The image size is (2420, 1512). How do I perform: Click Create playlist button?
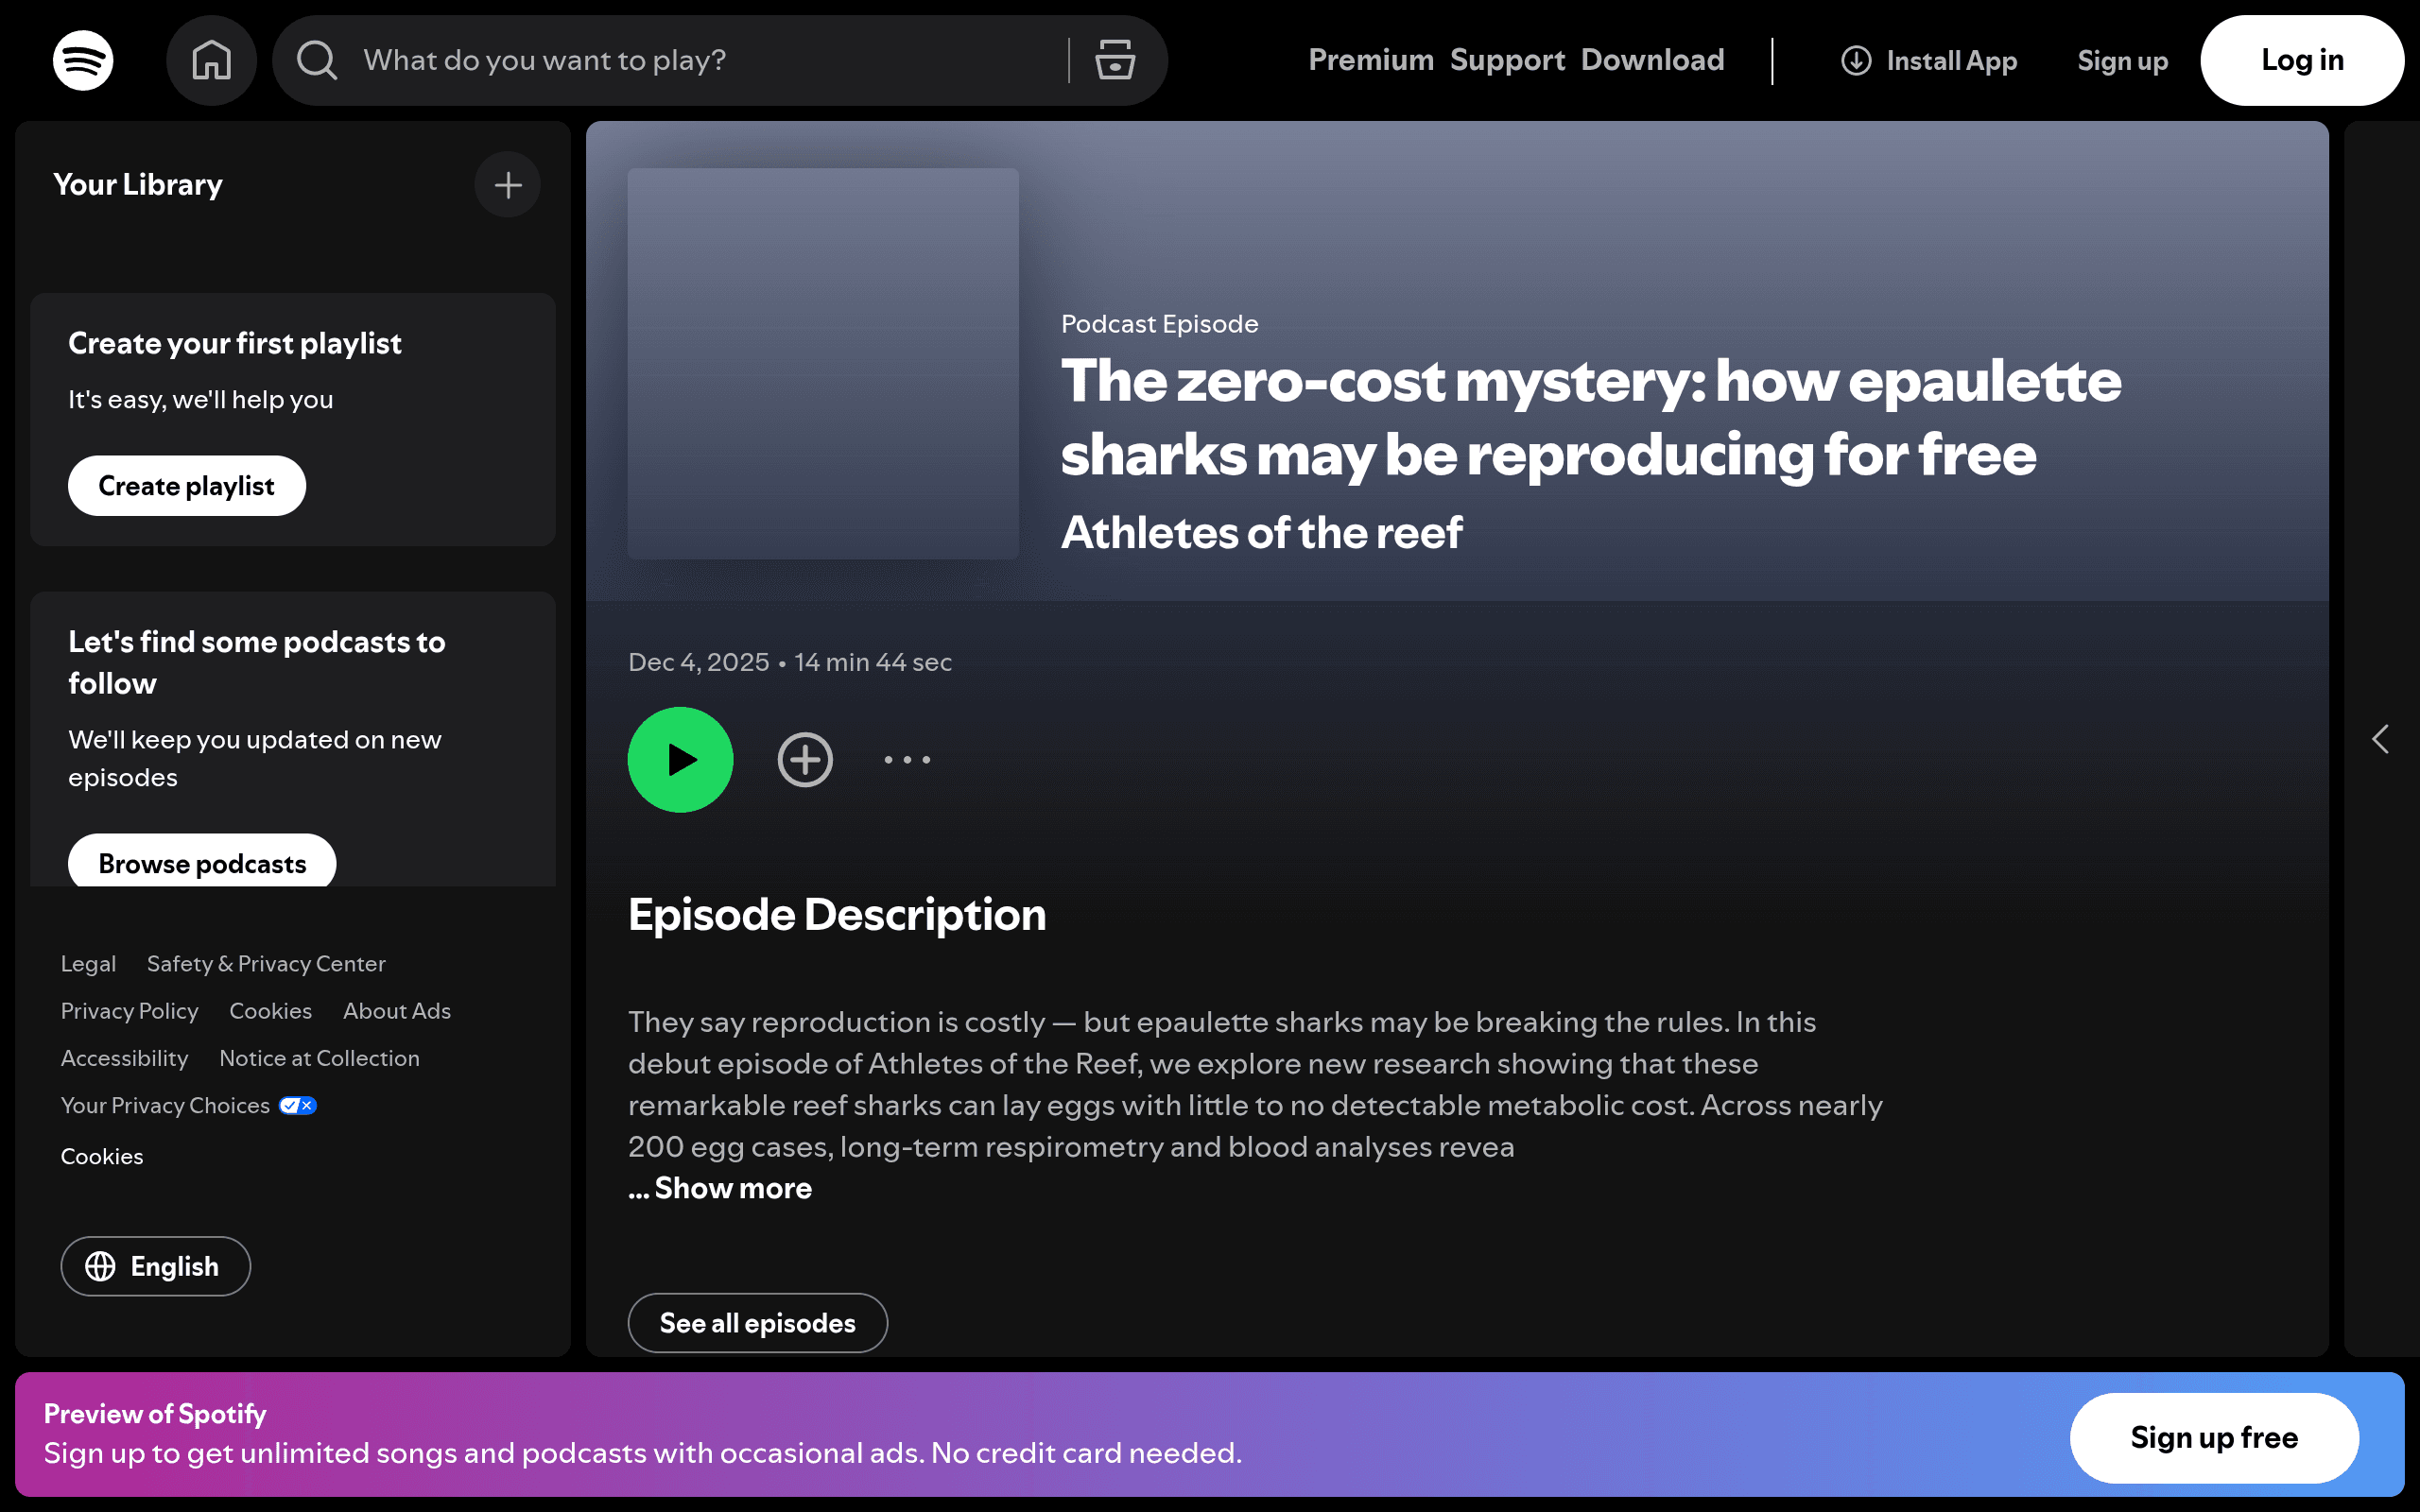point(187,486)
